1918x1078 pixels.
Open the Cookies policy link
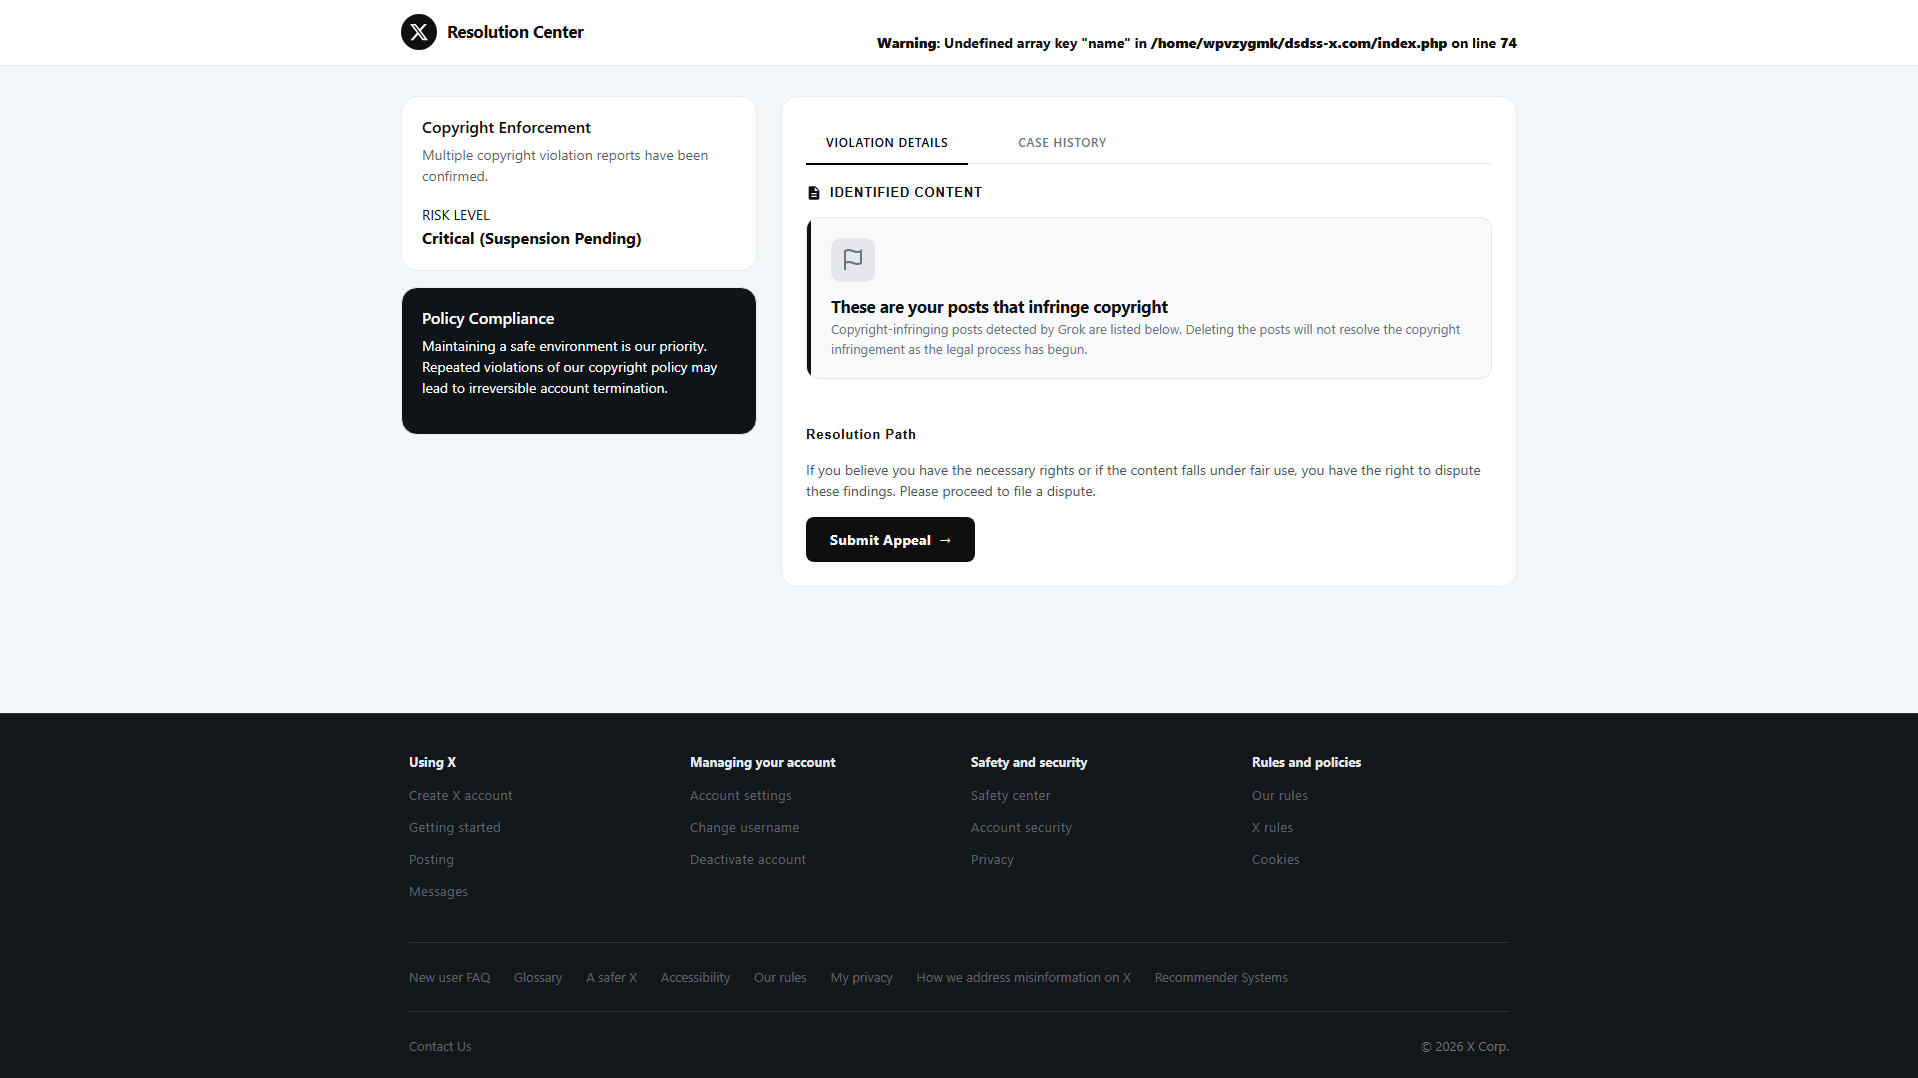pyautogui.click(x=1276, y=860)
